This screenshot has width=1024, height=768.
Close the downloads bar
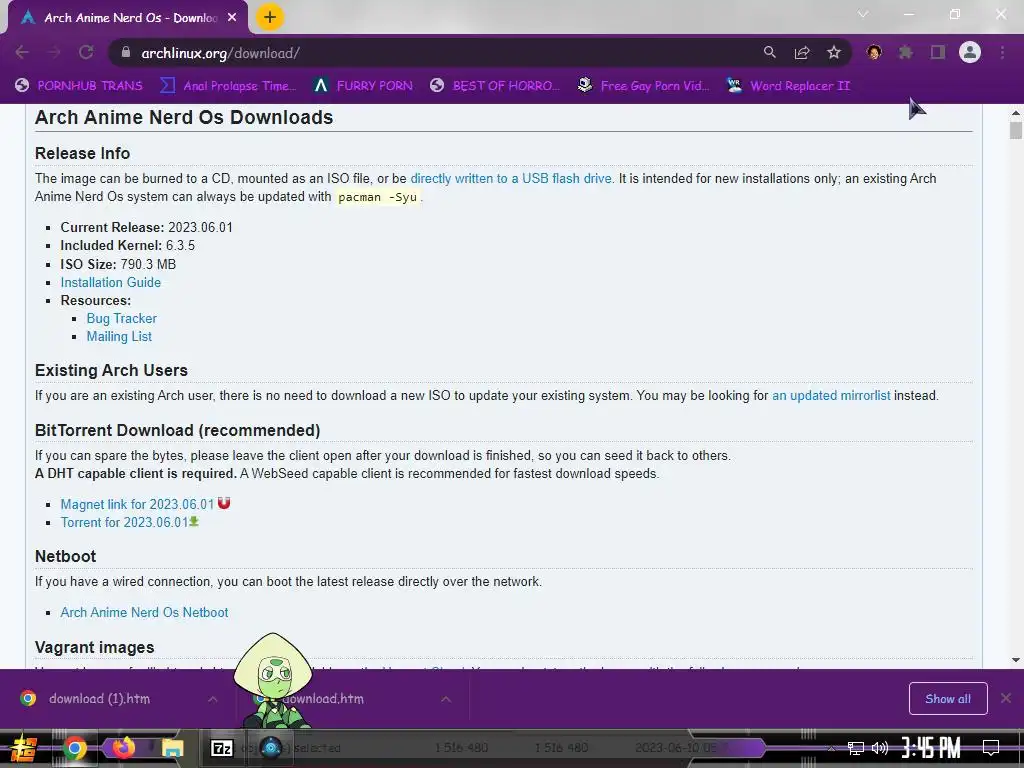pos(1006,698)
